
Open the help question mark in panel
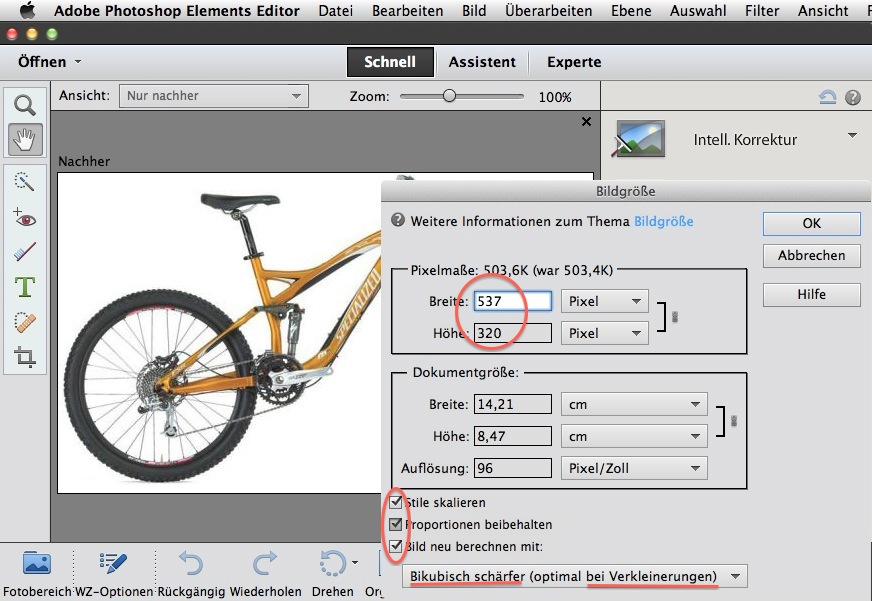click(x=853, y=98)
